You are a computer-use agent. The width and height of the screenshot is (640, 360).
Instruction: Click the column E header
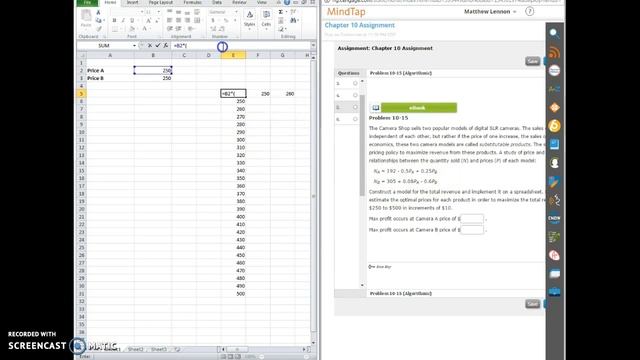tap(233, 55)
